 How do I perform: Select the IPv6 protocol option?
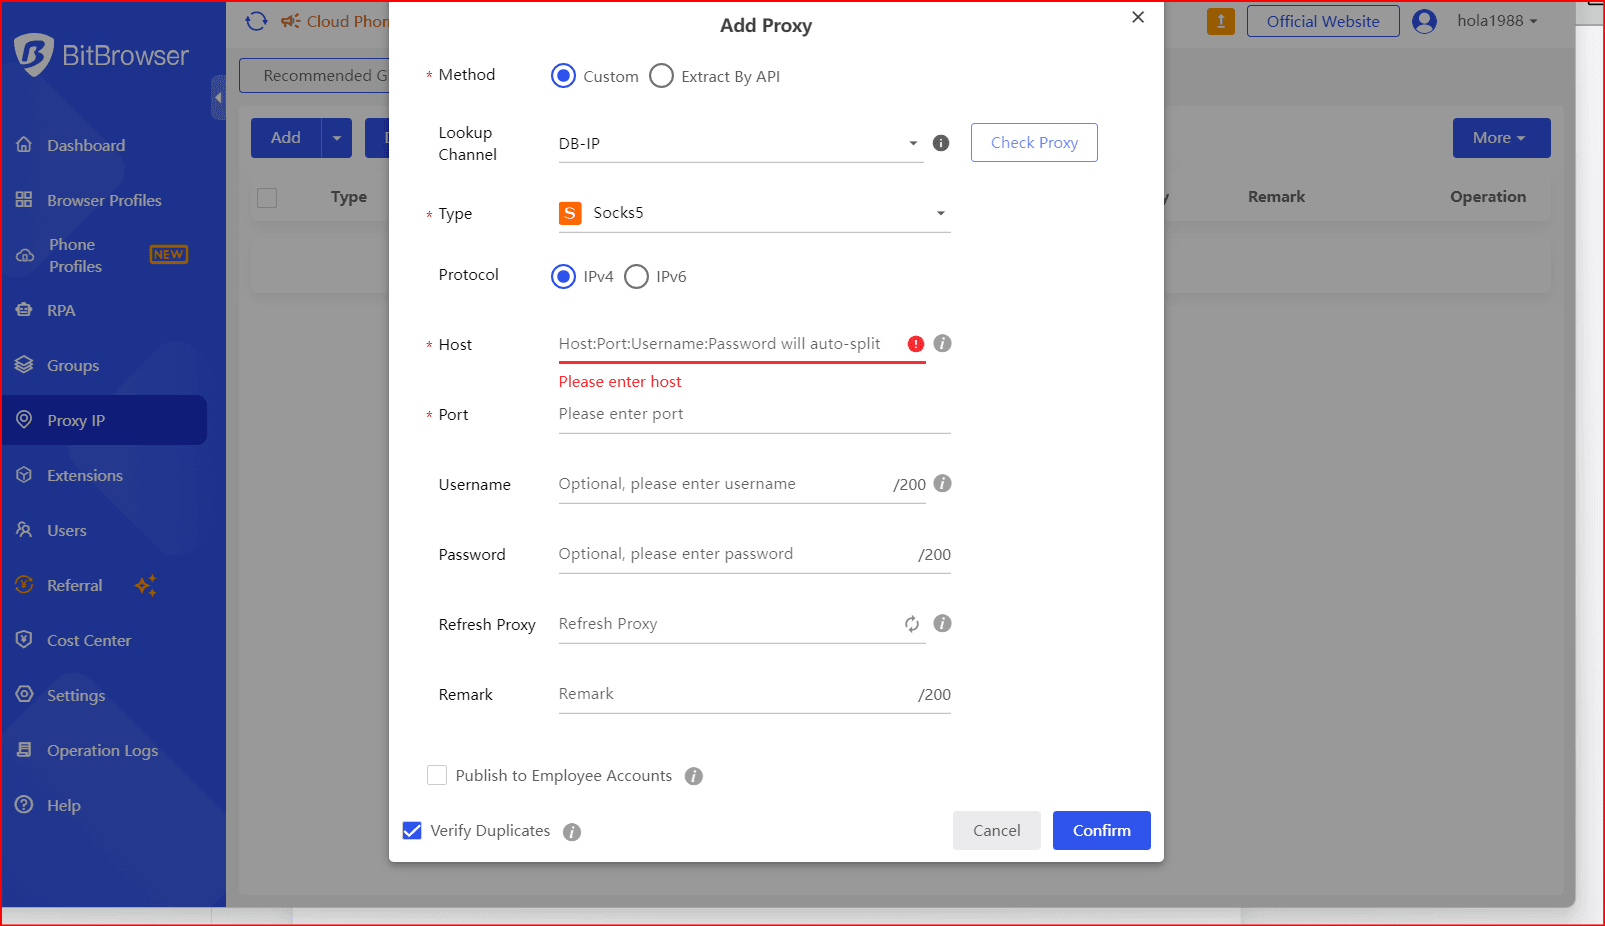tap(637, 276)
